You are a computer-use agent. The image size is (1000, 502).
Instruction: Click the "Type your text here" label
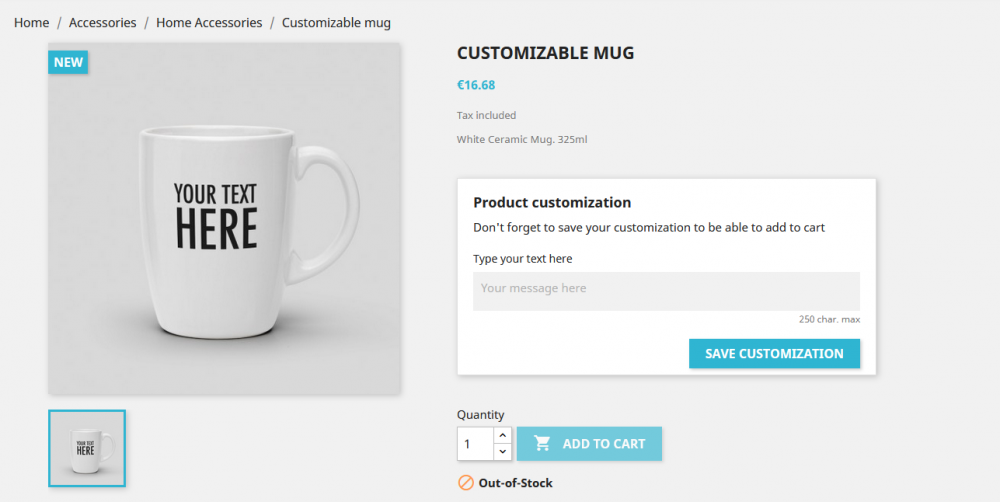tap(523, 259)
